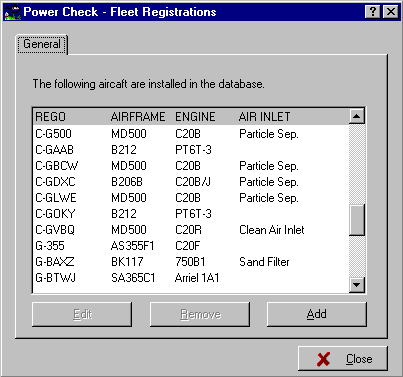Screen dimensions: 403x377
Task: Click the AS355F1 airframe cell
Action: (133, 246)
